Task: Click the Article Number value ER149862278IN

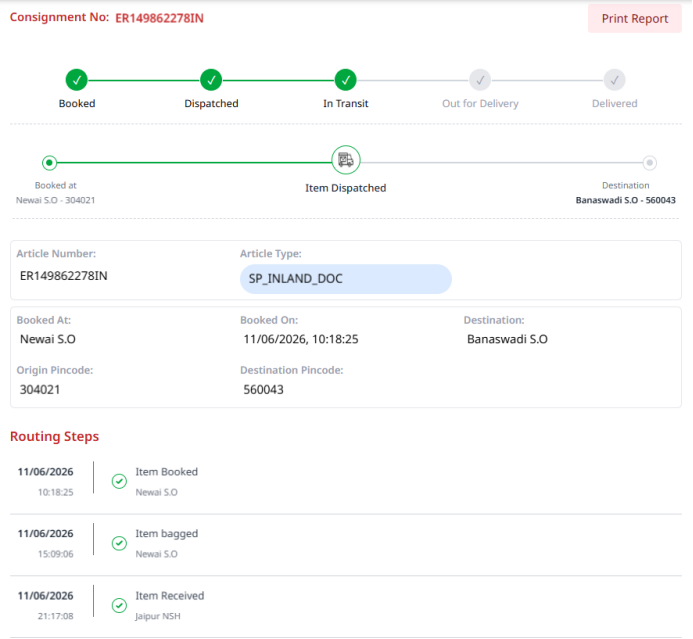Action: pos(64,276)
